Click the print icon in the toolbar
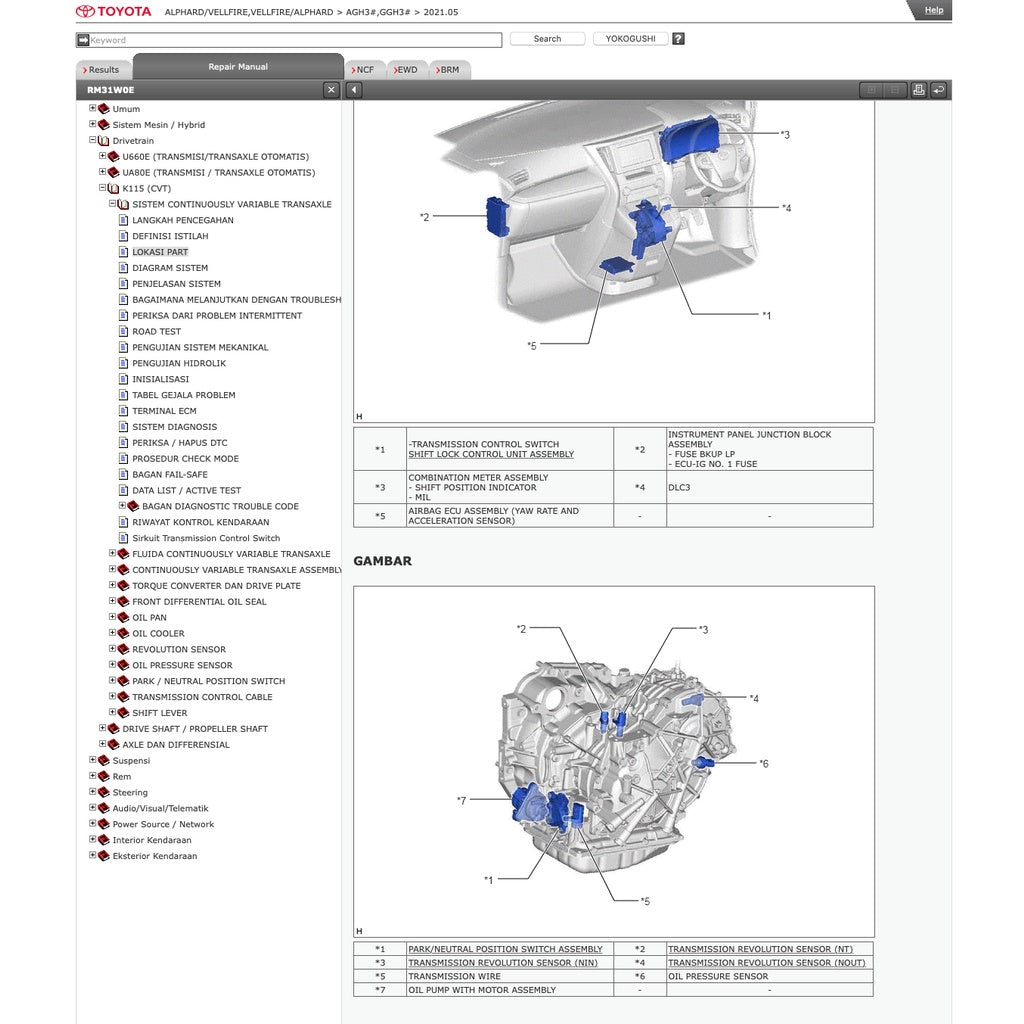This screenshot has width=1024, height=1024. point(918,89)
